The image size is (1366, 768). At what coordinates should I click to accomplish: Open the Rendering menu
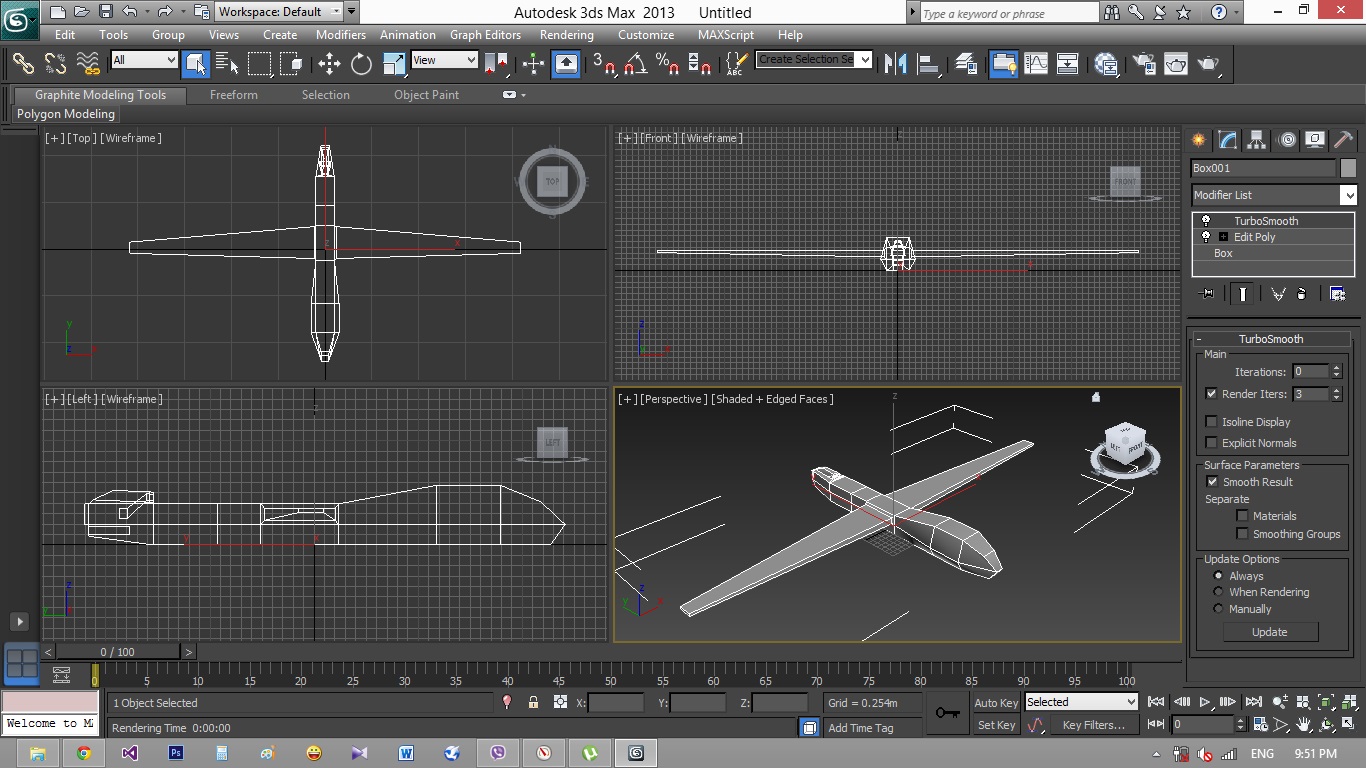click(567, 34)
